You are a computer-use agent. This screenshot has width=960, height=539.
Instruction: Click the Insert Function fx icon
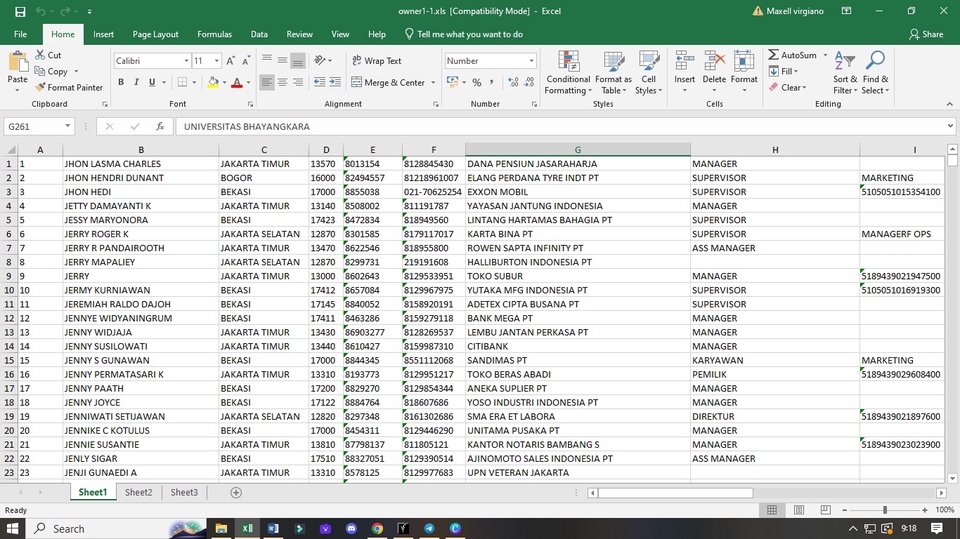[x=160, y=127]
